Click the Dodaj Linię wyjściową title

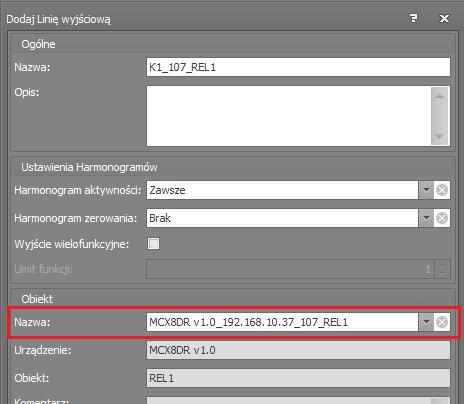coord(58,19)
